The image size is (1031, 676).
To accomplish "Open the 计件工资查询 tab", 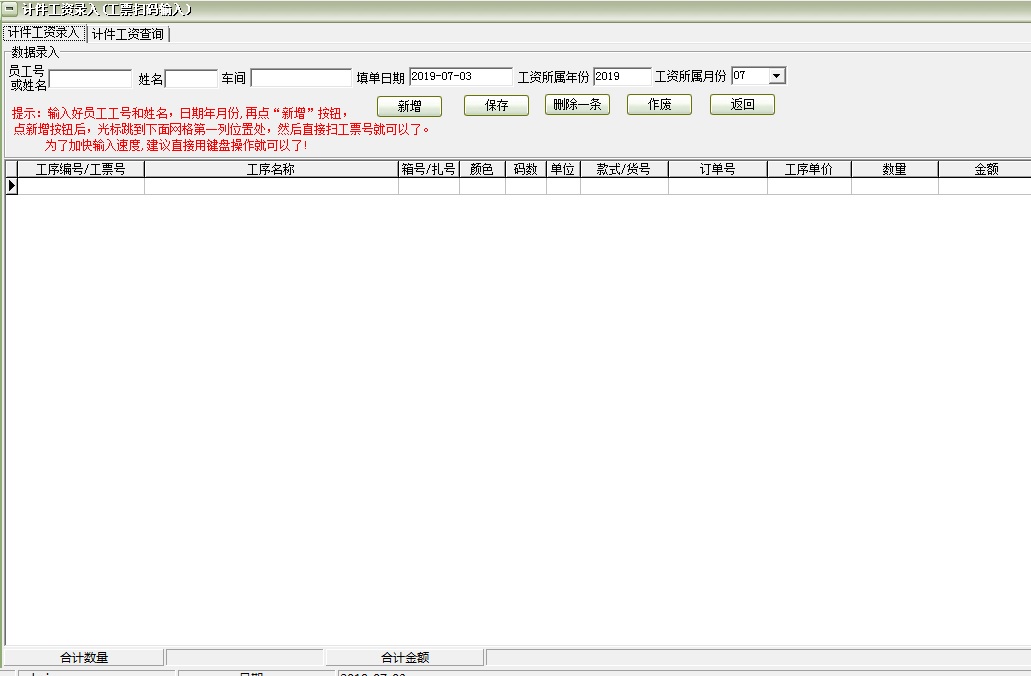I will 128,34.
